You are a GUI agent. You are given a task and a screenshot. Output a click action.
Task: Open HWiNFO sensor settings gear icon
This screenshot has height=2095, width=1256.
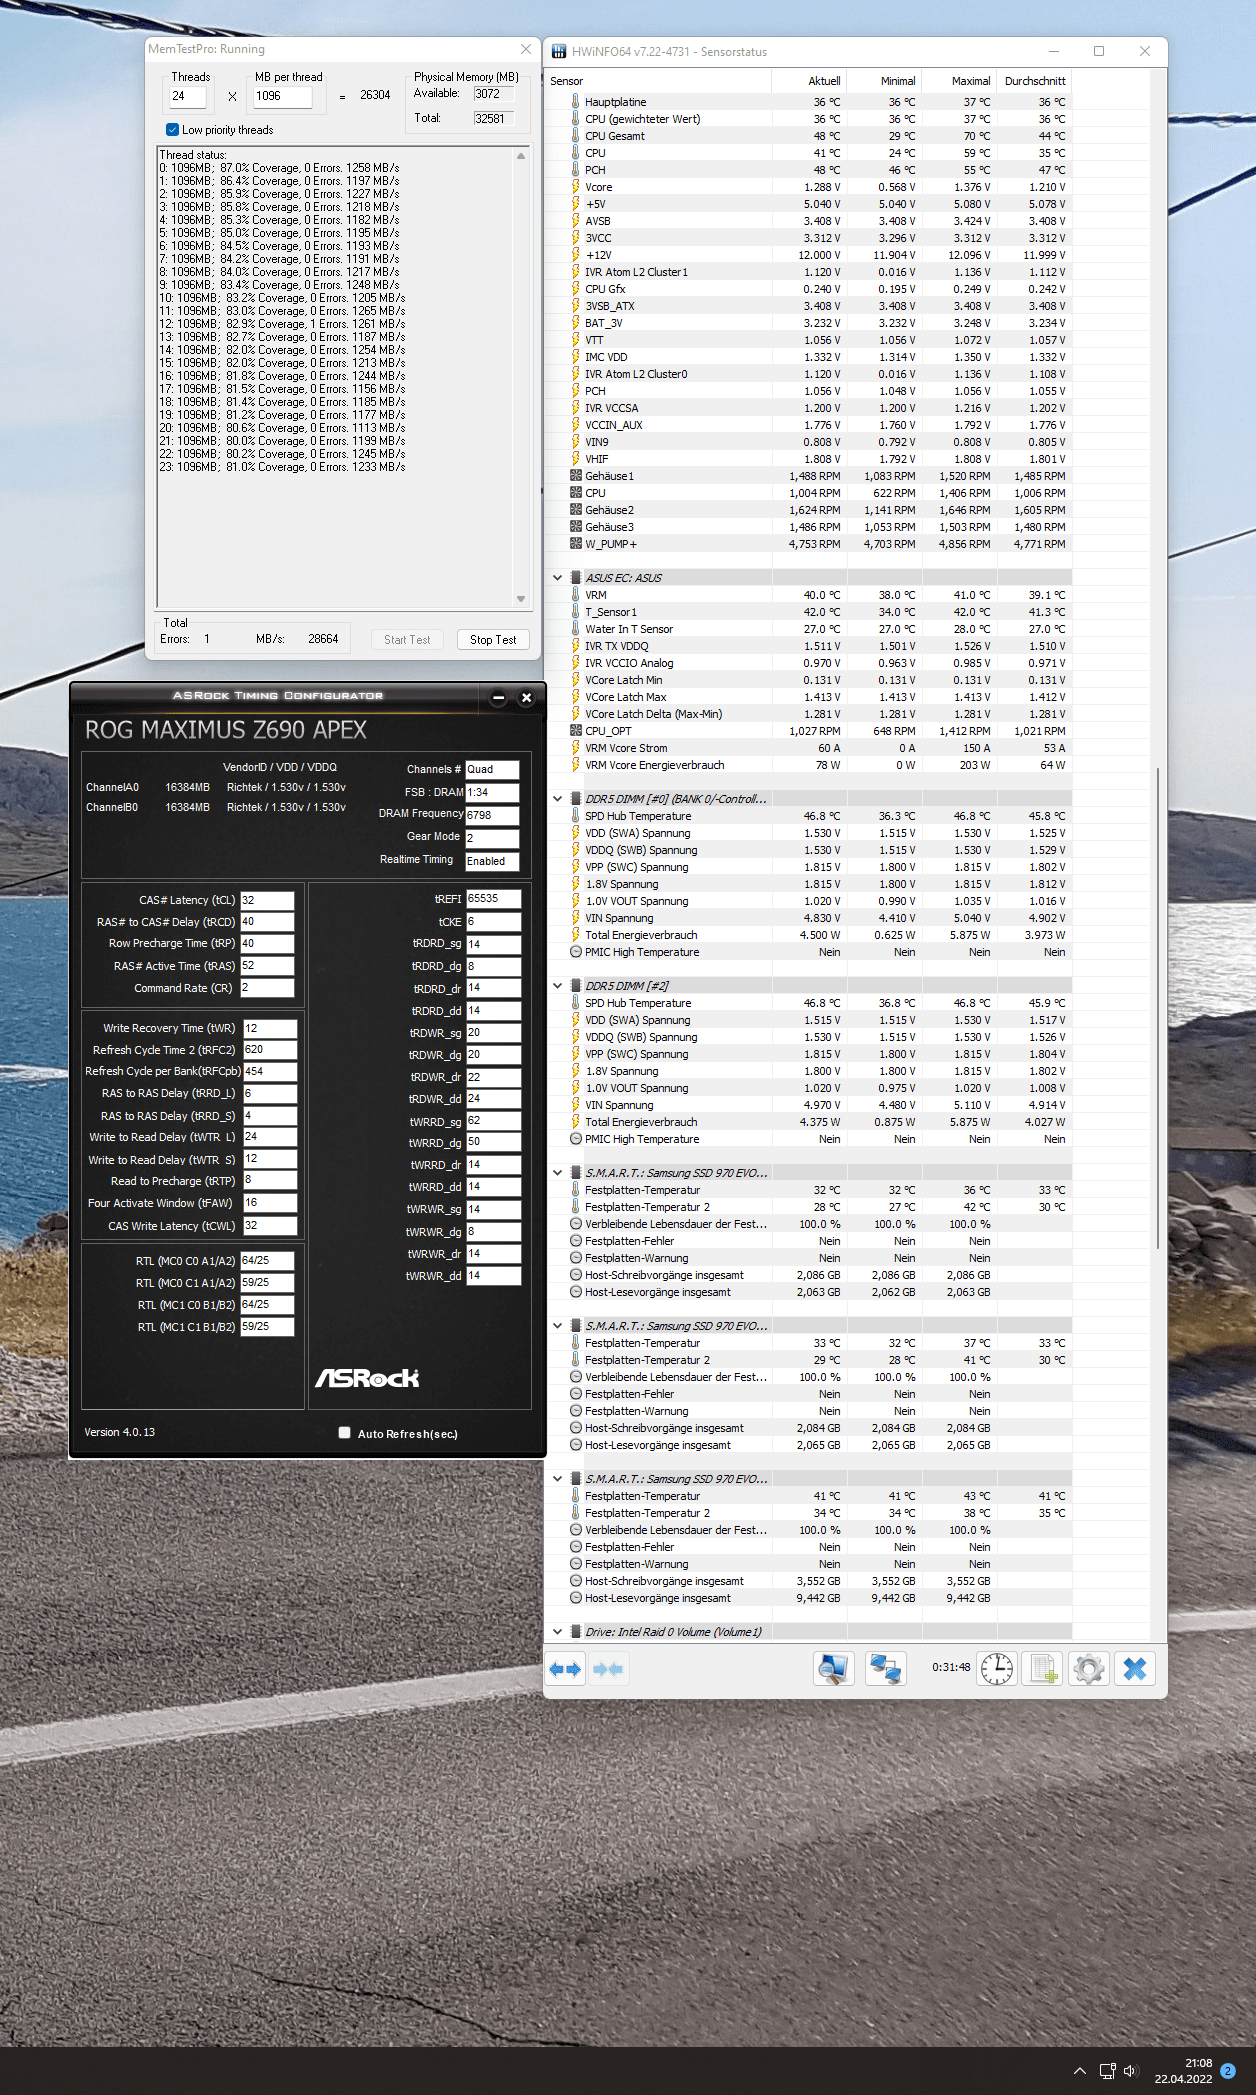pyautogui.click(x=1088, y=1668)
